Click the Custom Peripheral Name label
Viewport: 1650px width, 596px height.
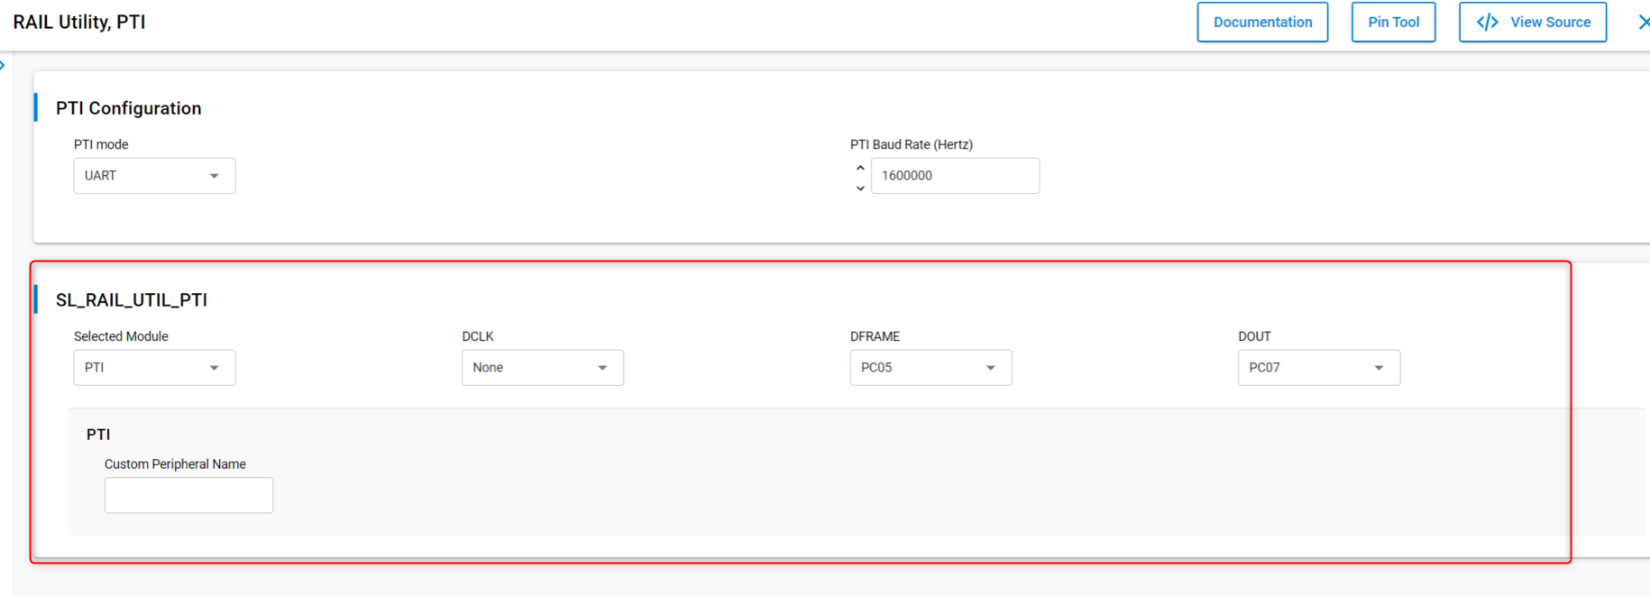(x=175, y=464)
